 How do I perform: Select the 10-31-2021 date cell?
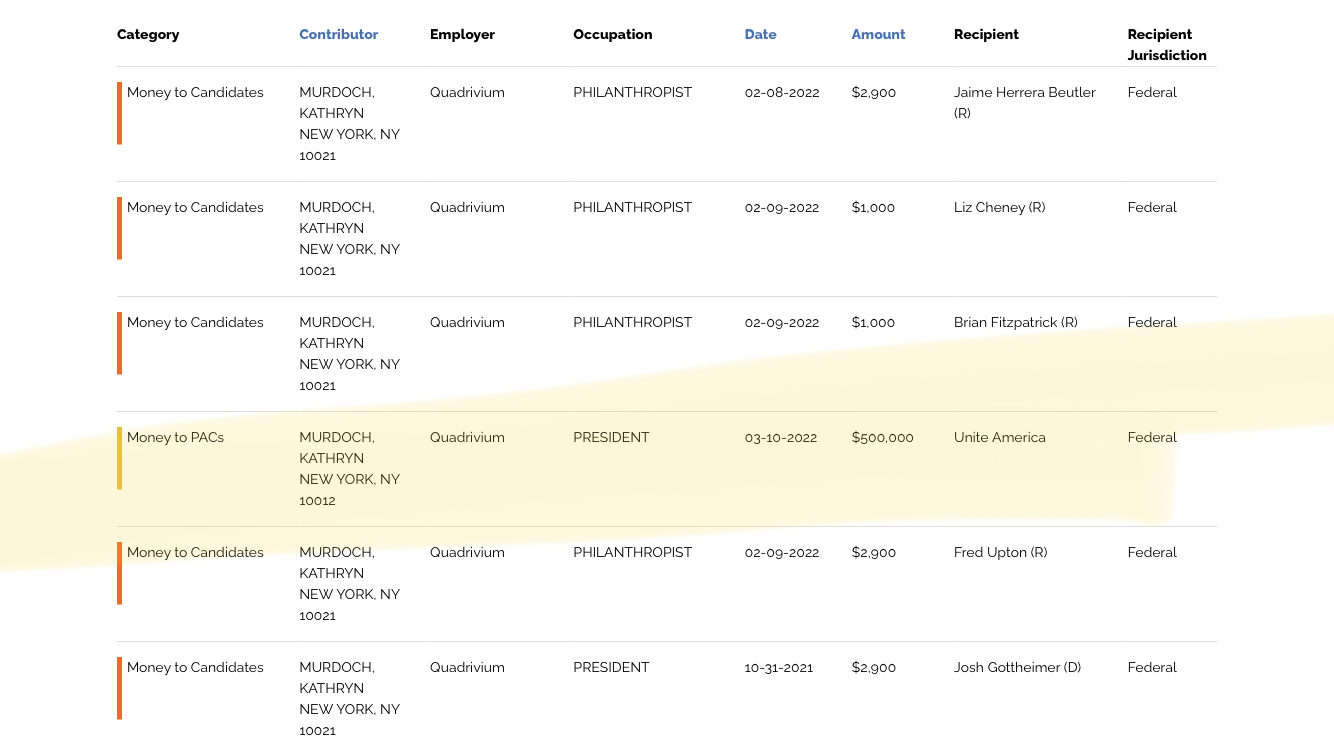coord(778,667)
